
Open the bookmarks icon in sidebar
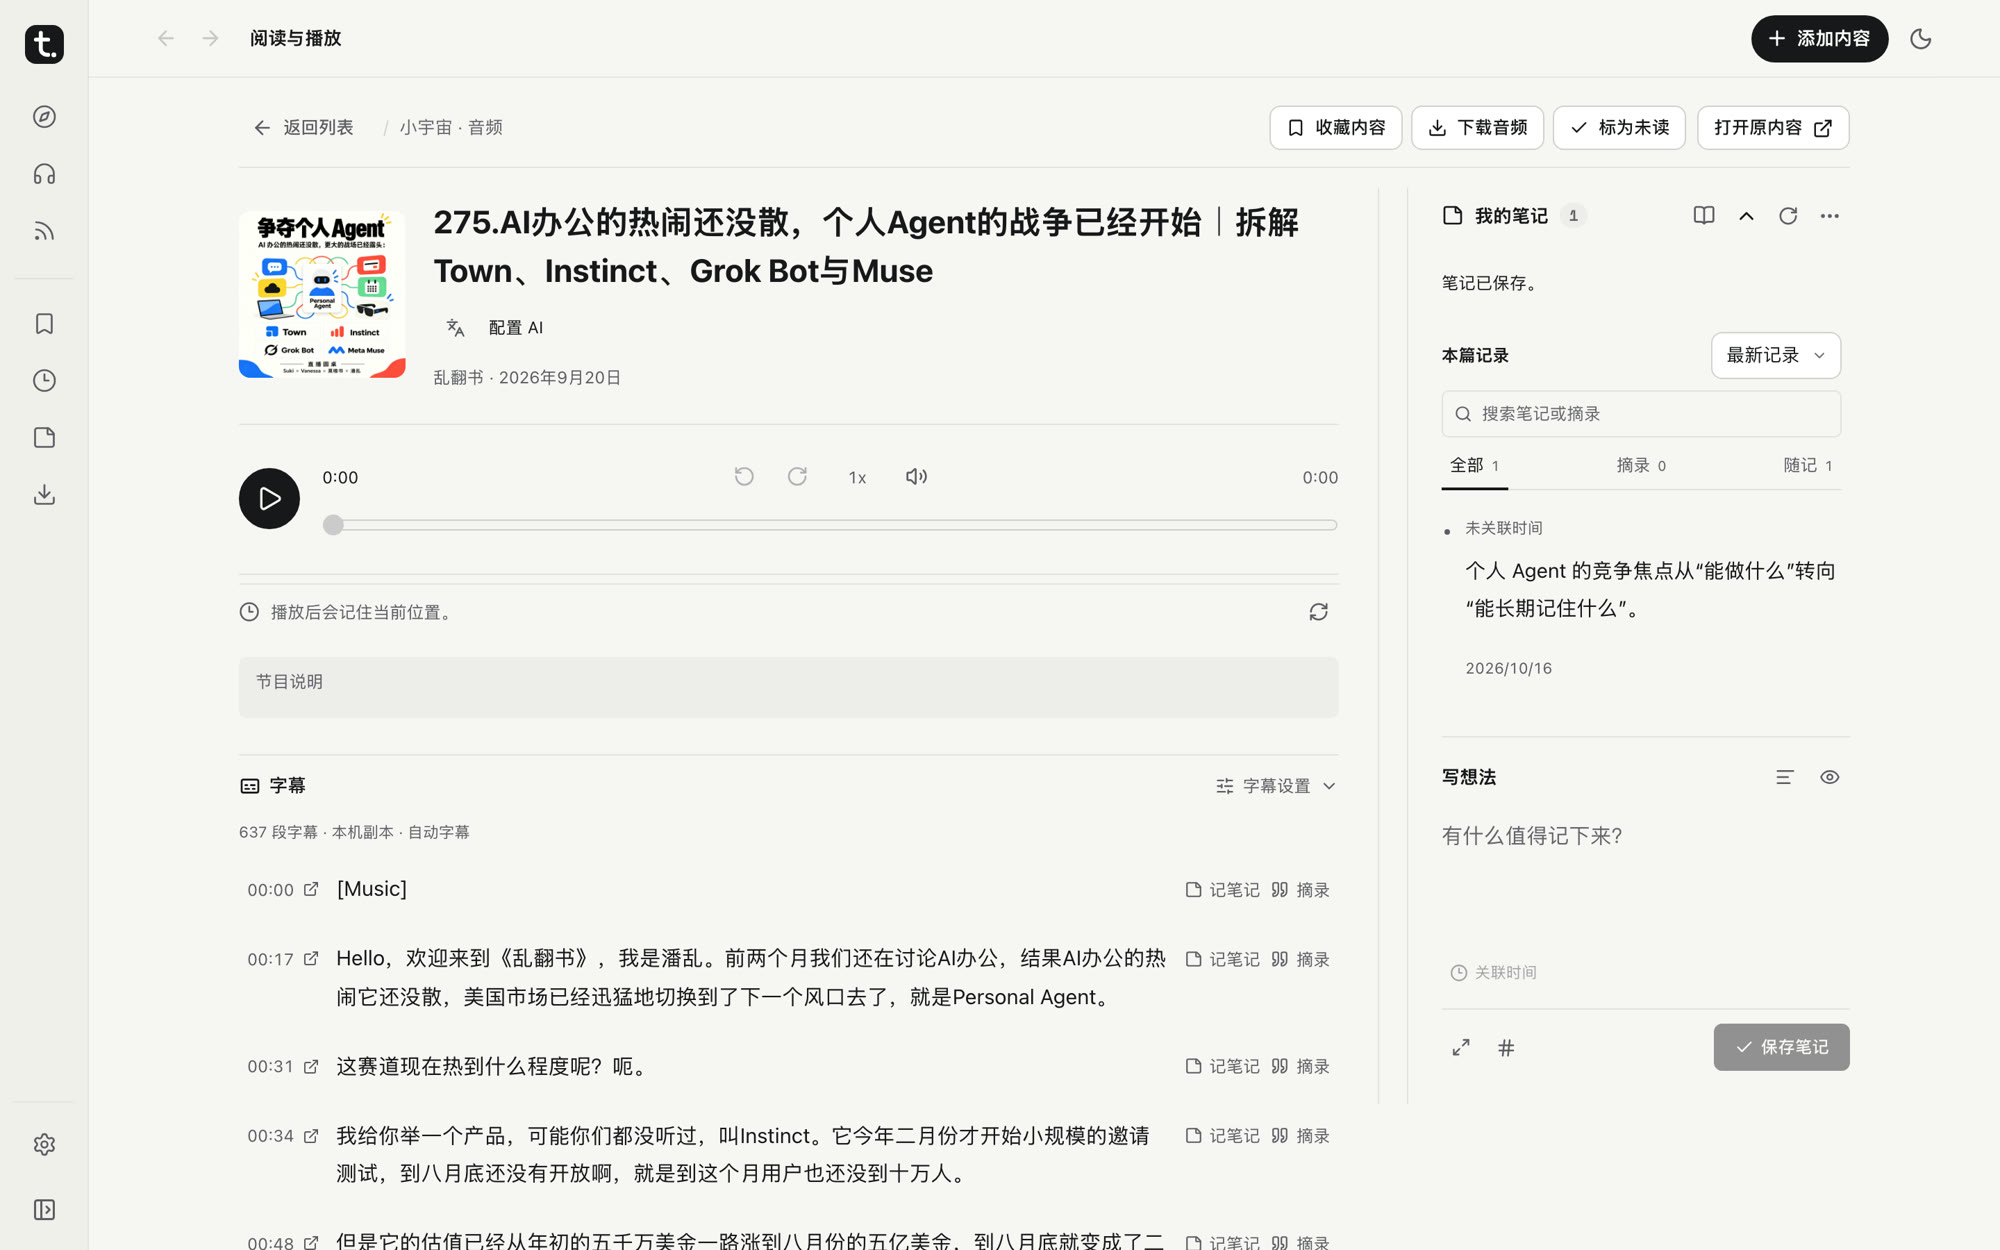pyautogui.click(x=44, y=323)
